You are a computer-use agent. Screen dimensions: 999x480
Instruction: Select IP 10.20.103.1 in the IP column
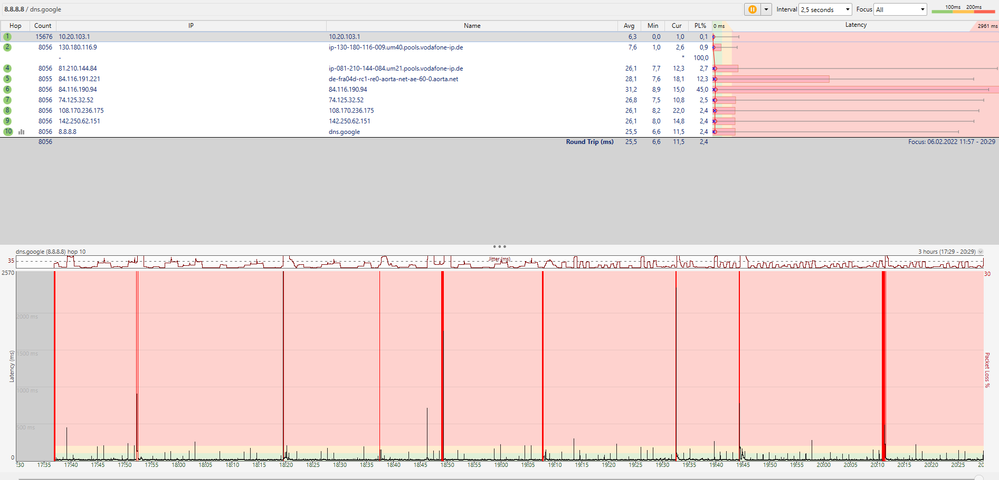(x=74, y=37)
